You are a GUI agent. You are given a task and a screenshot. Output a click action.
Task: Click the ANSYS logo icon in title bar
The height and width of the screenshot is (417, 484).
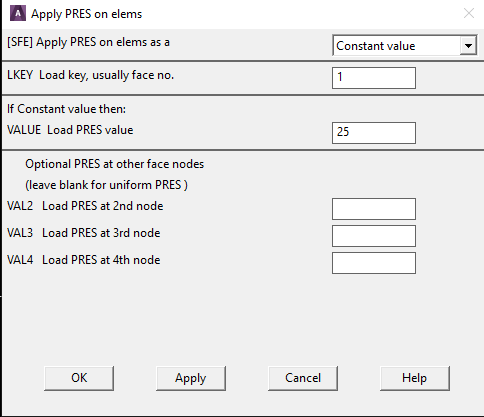coord(18,14)
